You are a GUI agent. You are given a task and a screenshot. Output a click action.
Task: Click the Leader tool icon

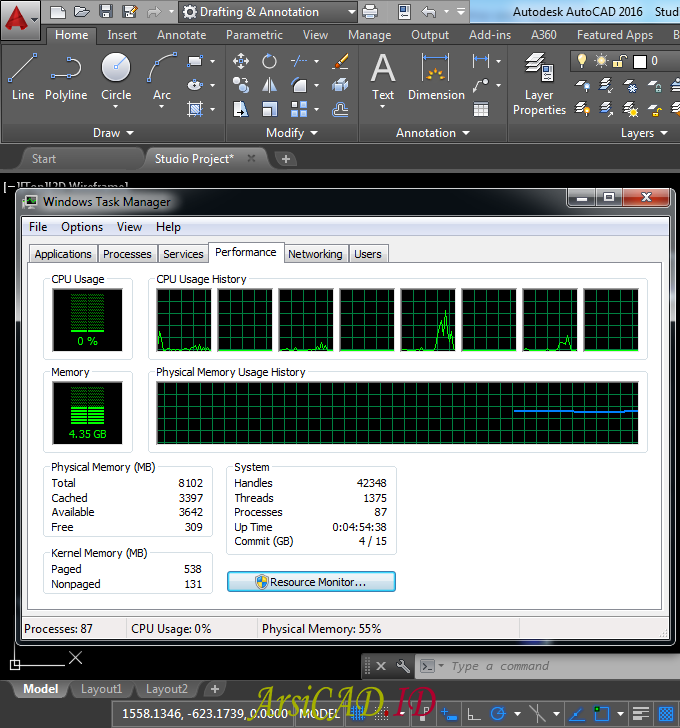[x=481, y=85]
